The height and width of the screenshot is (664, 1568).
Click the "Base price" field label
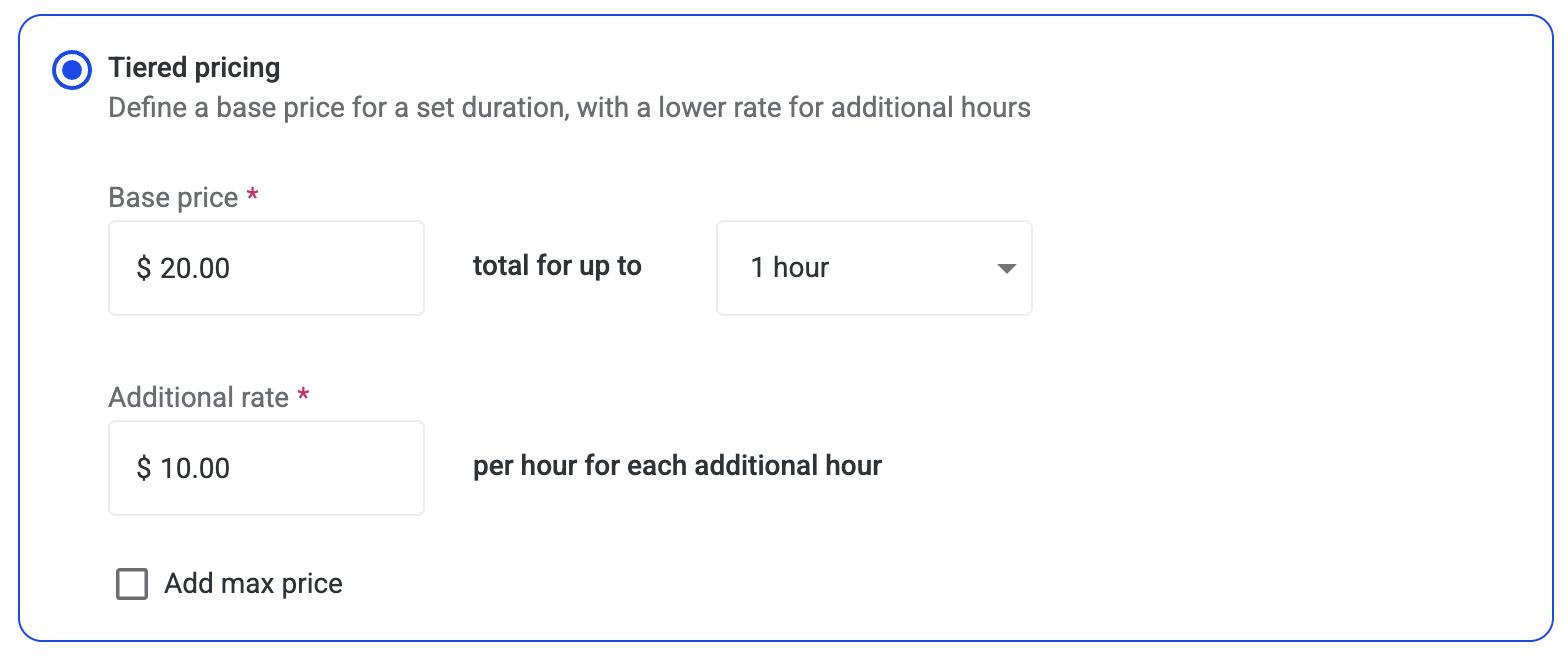pyautogui.click(x=173, y=197)
